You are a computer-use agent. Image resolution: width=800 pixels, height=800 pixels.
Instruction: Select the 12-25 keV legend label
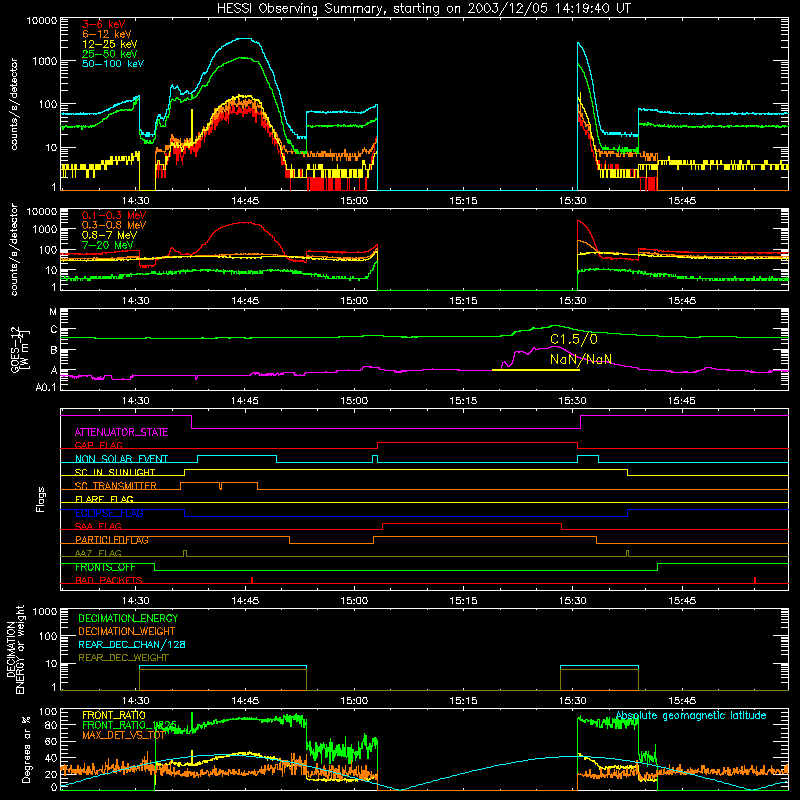[109, 44]
